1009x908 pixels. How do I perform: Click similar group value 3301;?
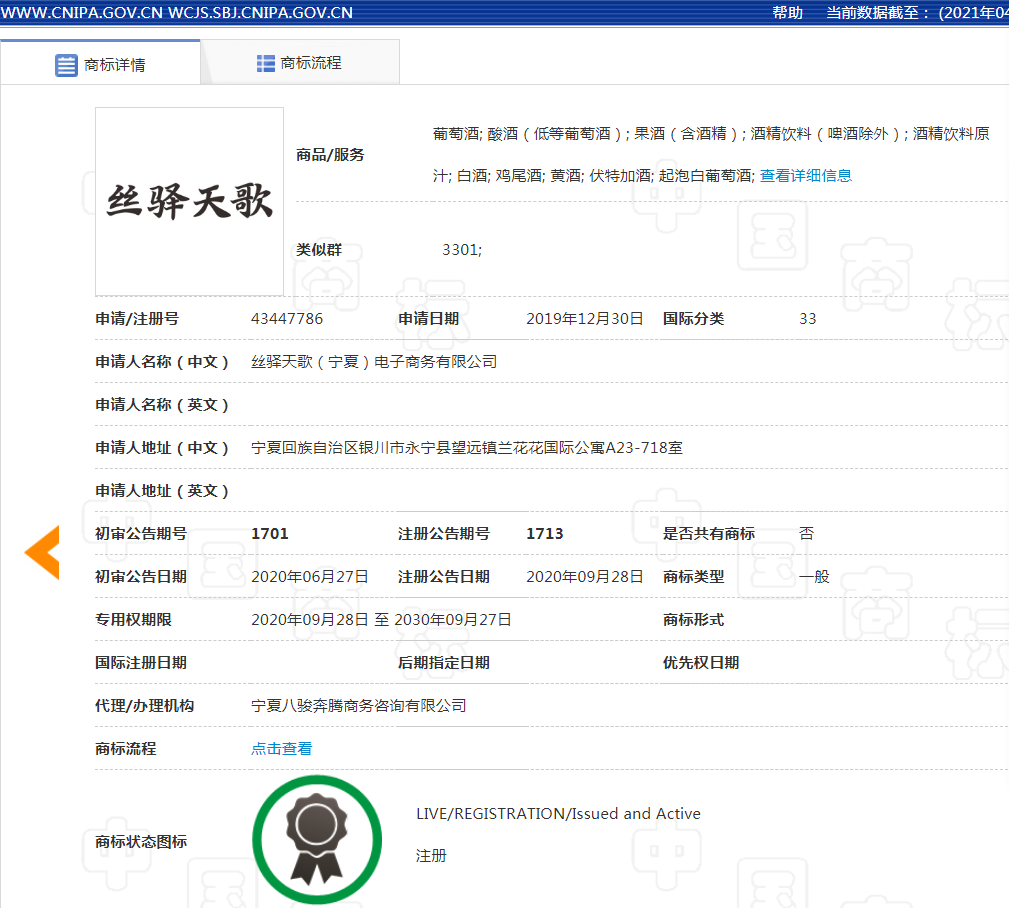point(462,250)
